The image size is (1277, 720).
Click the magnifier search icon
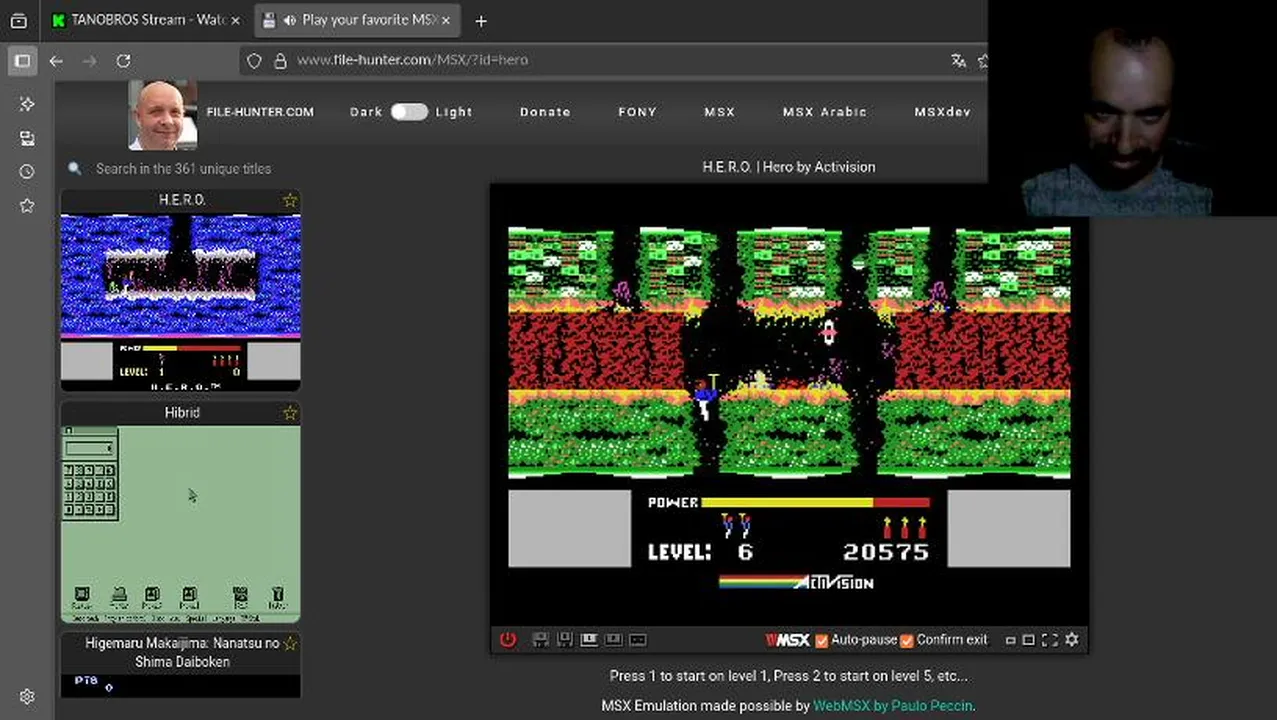(74, 168)
